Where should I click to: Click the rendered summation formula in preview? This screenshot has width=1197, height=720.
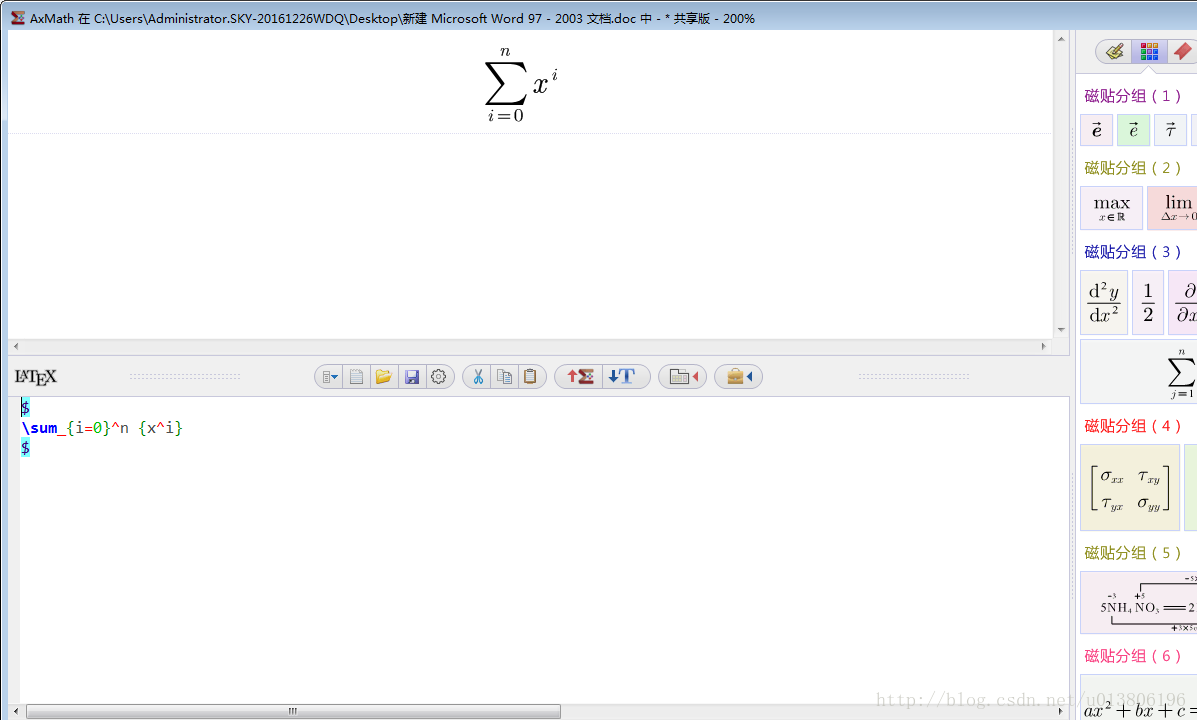tap(521, 84)
